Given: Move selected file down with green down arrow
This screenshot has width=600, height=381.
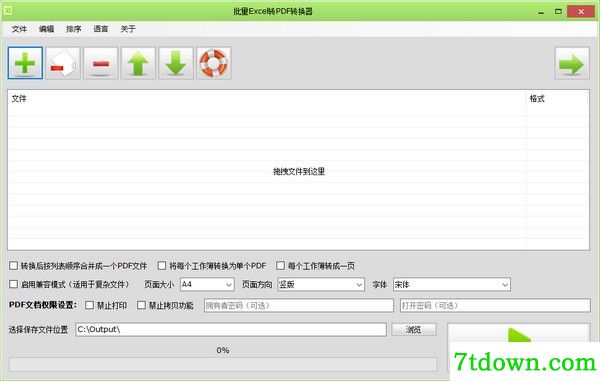Looking at the screenshot, I should click(x=176, y=63).
